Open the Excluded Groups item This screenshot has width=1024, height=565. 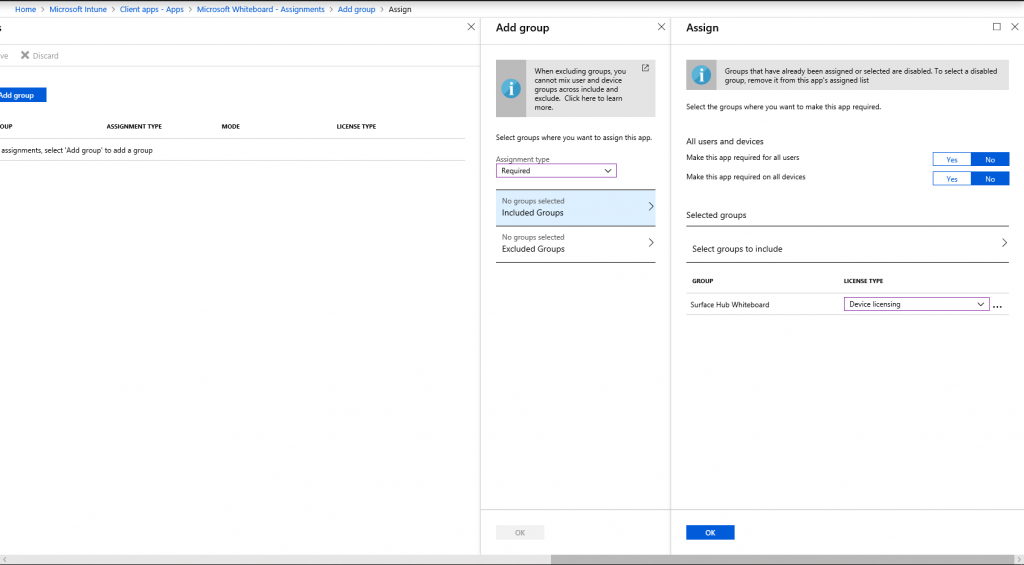point(575,243)
